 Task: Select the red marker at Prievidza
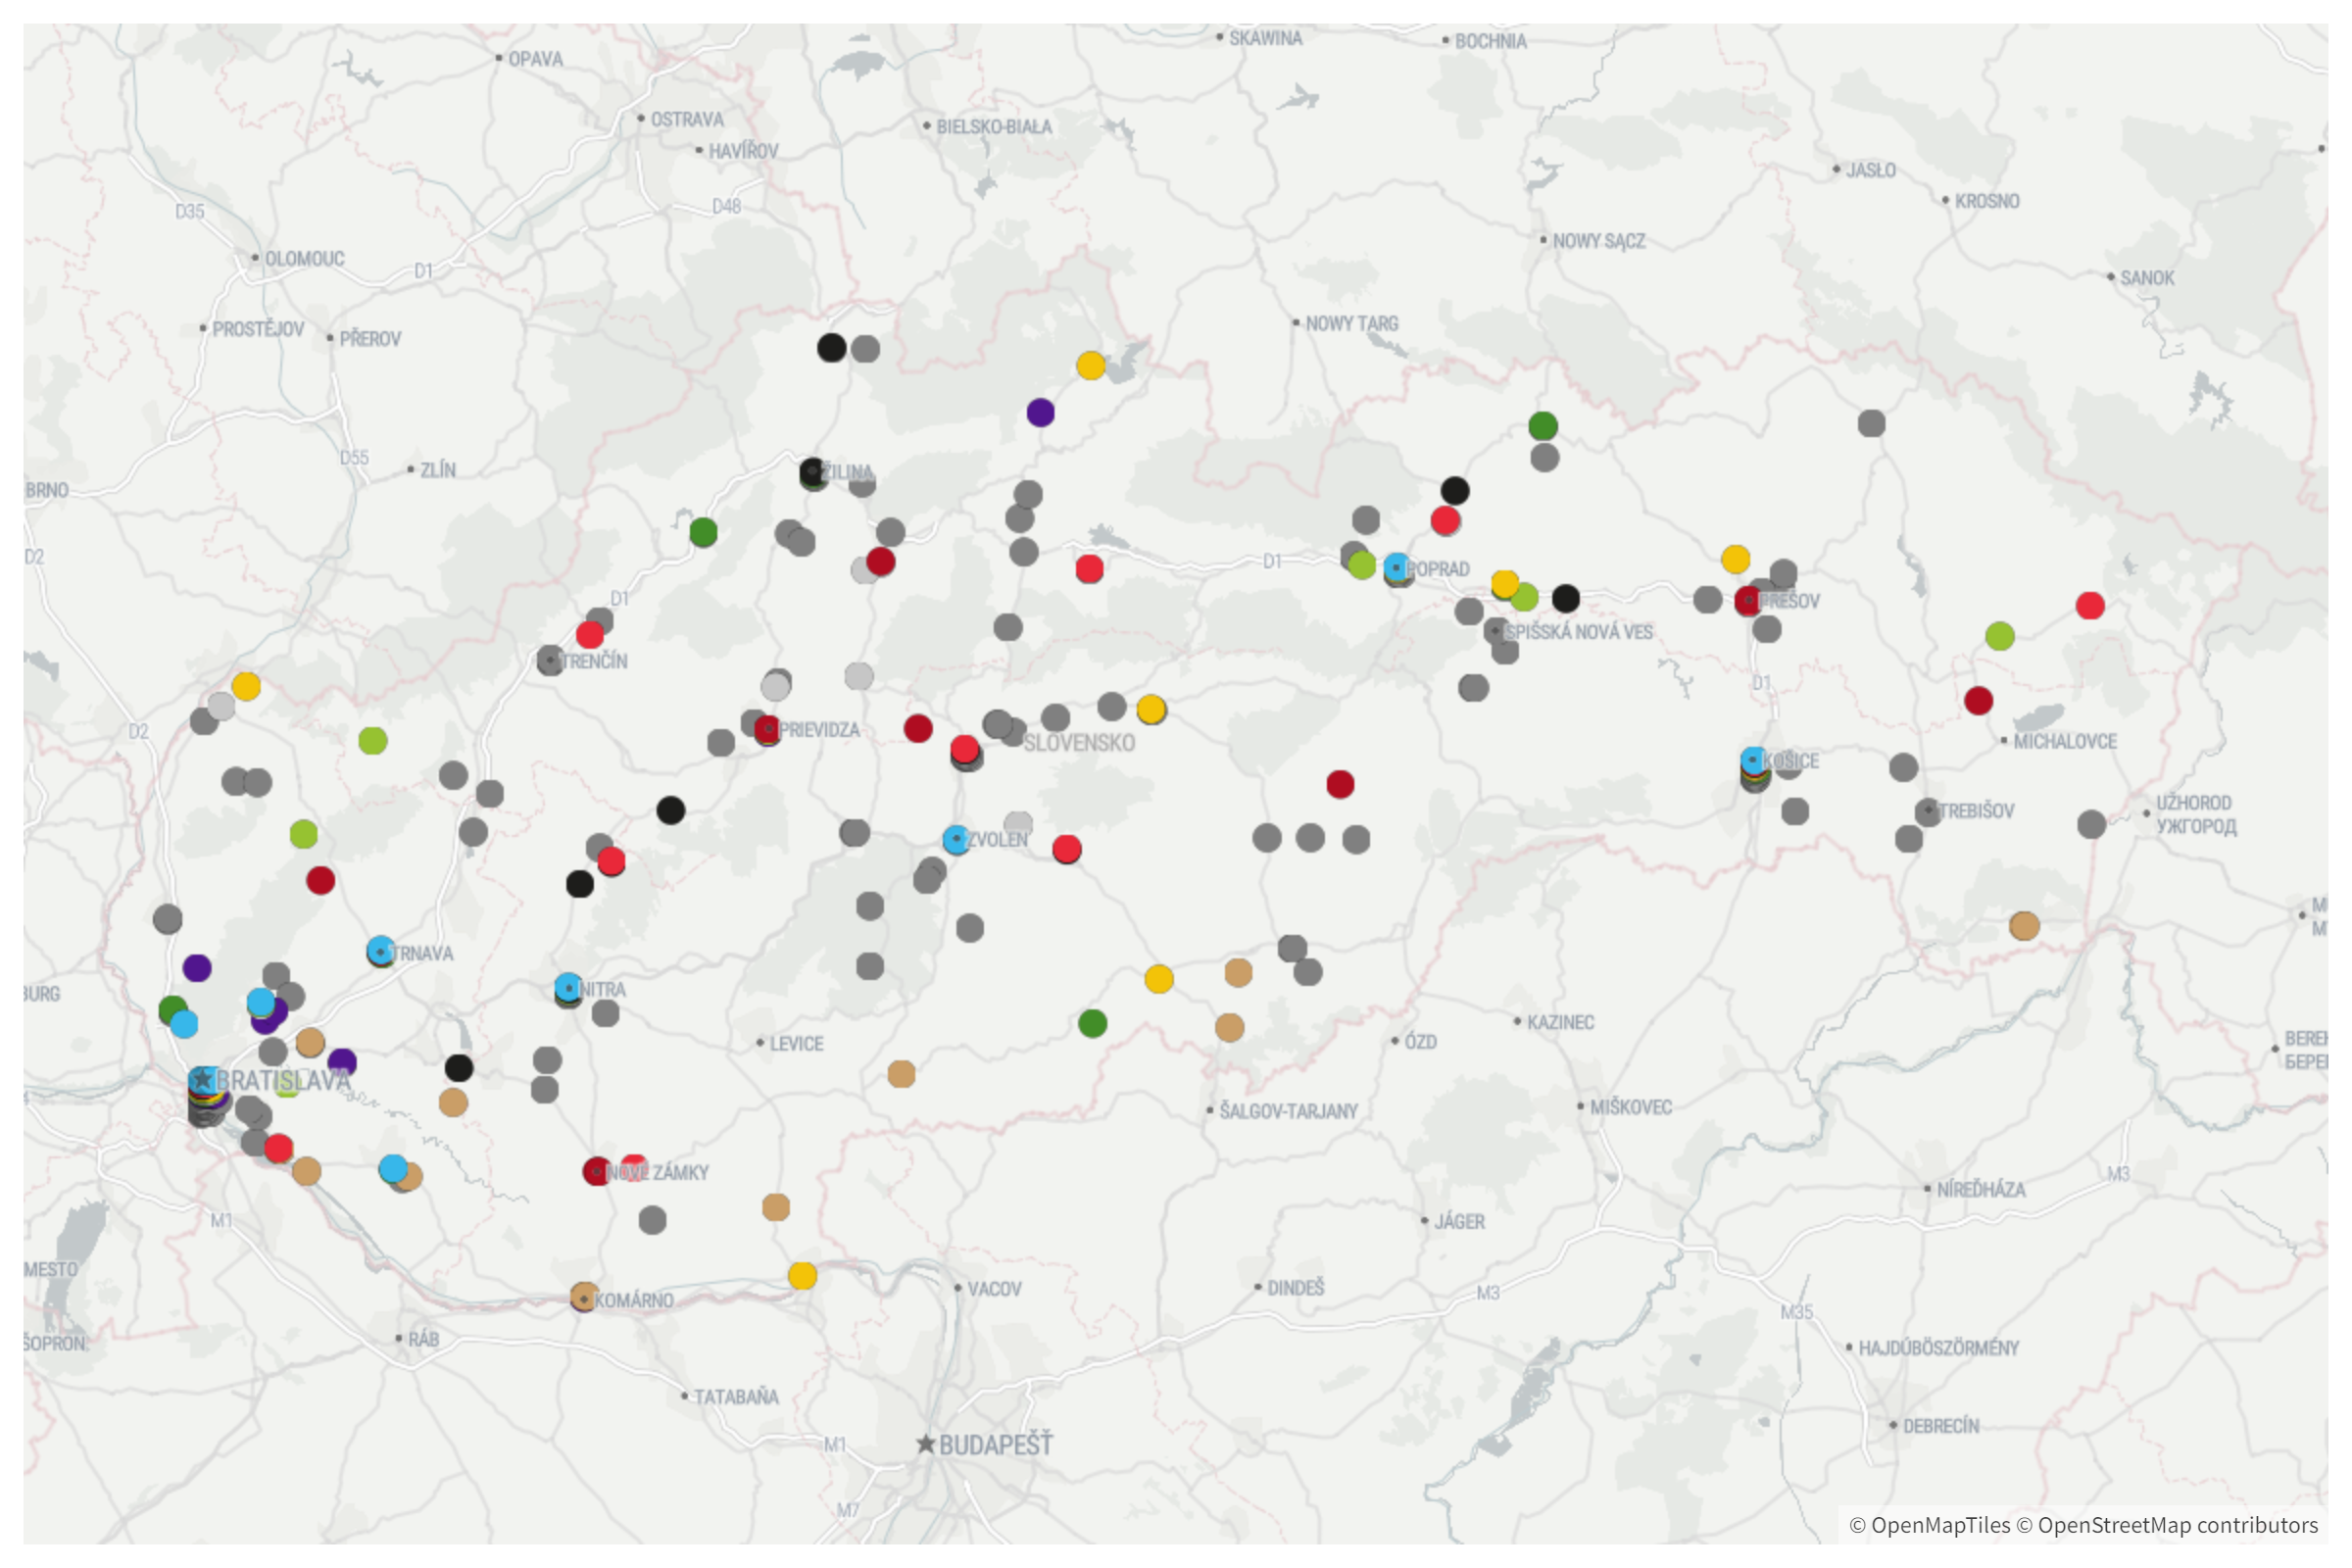[766, 729]
